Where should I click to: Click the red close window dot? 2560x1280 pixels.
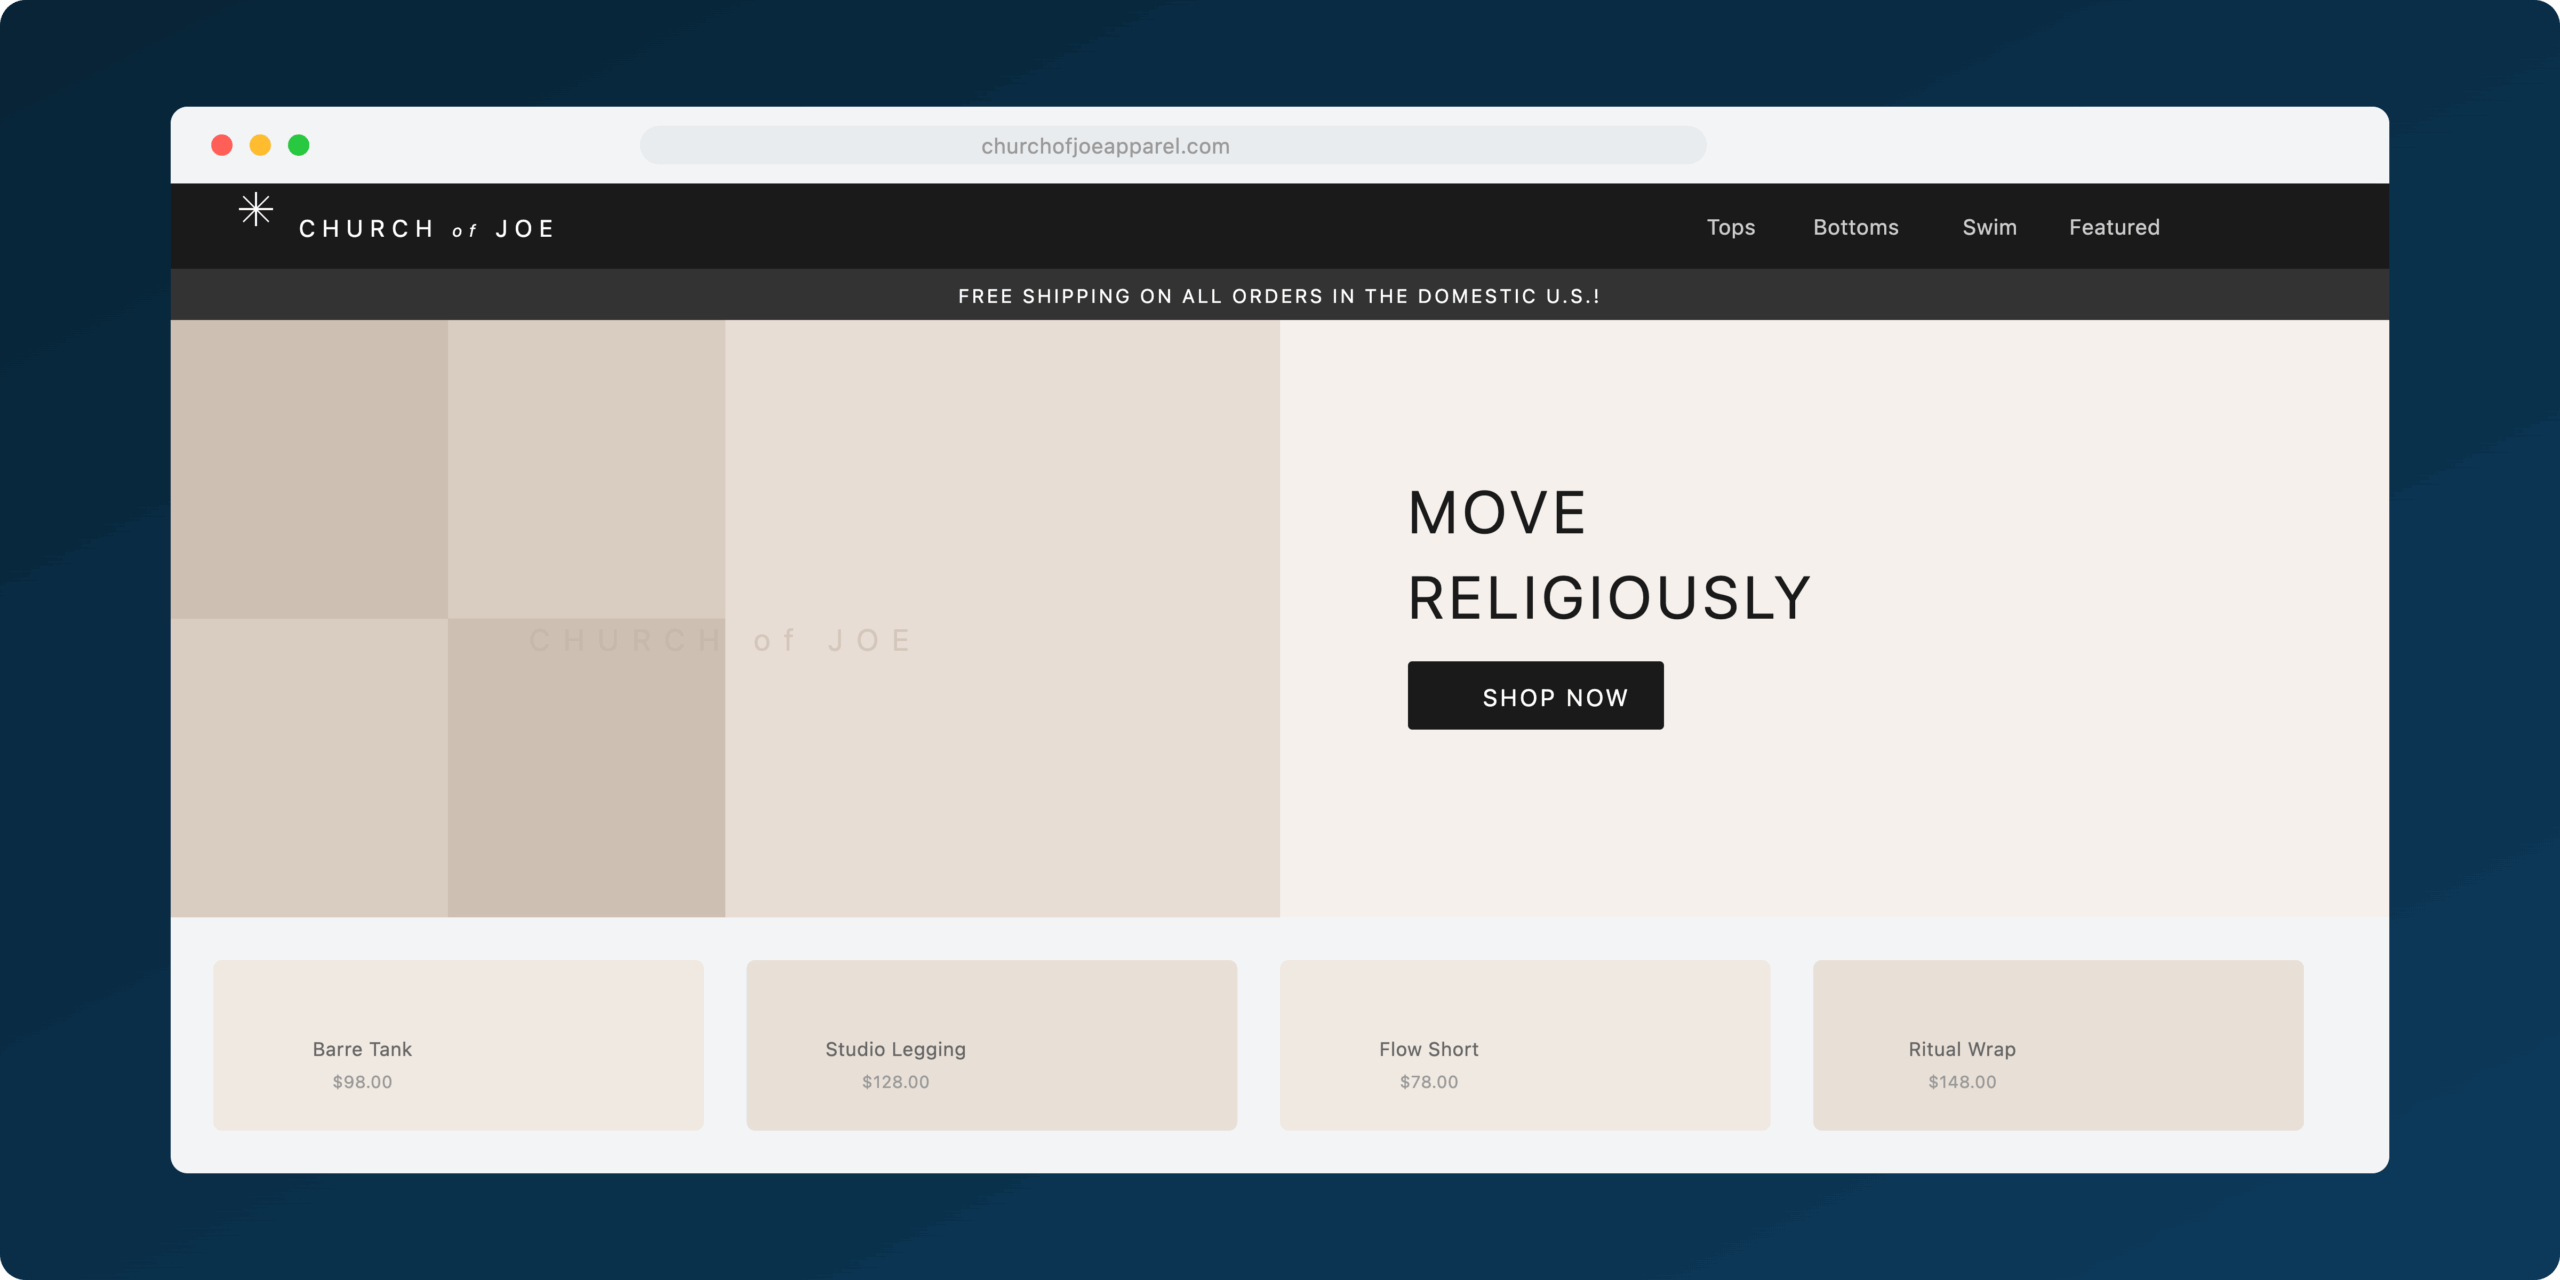click(222, 145)
